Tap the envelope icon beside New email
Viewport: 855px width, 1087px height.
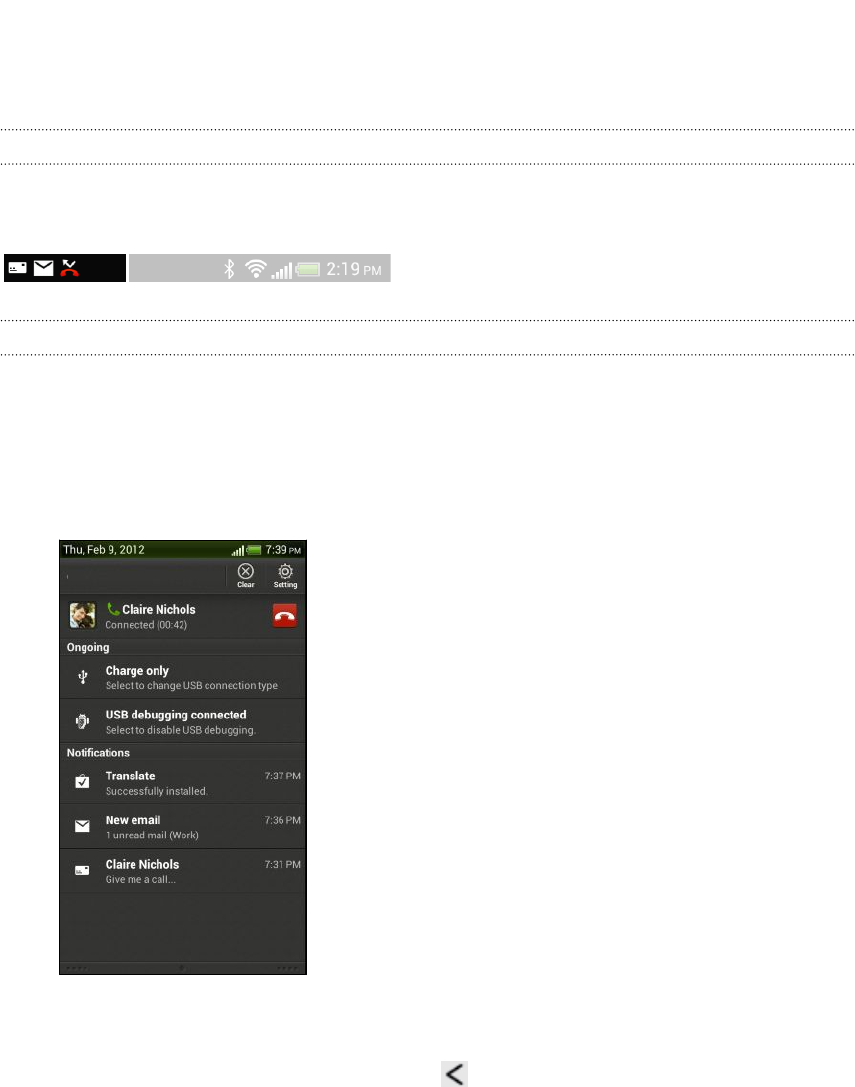click(83, 826)
